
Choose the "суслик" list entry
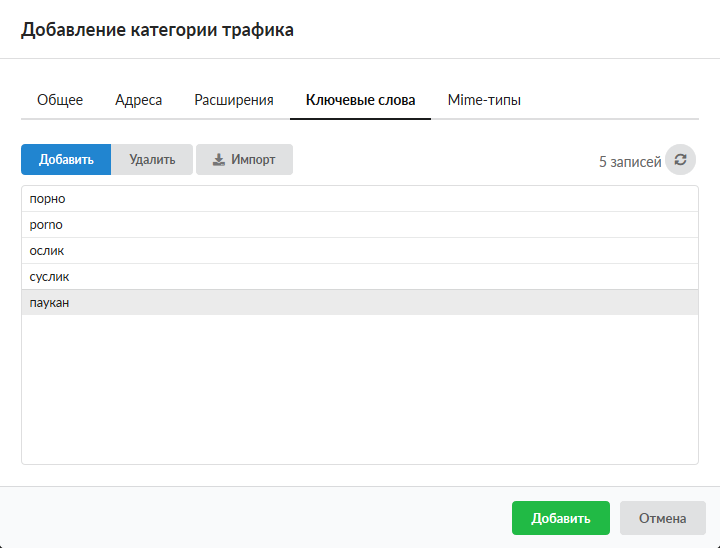click(360, 277)
